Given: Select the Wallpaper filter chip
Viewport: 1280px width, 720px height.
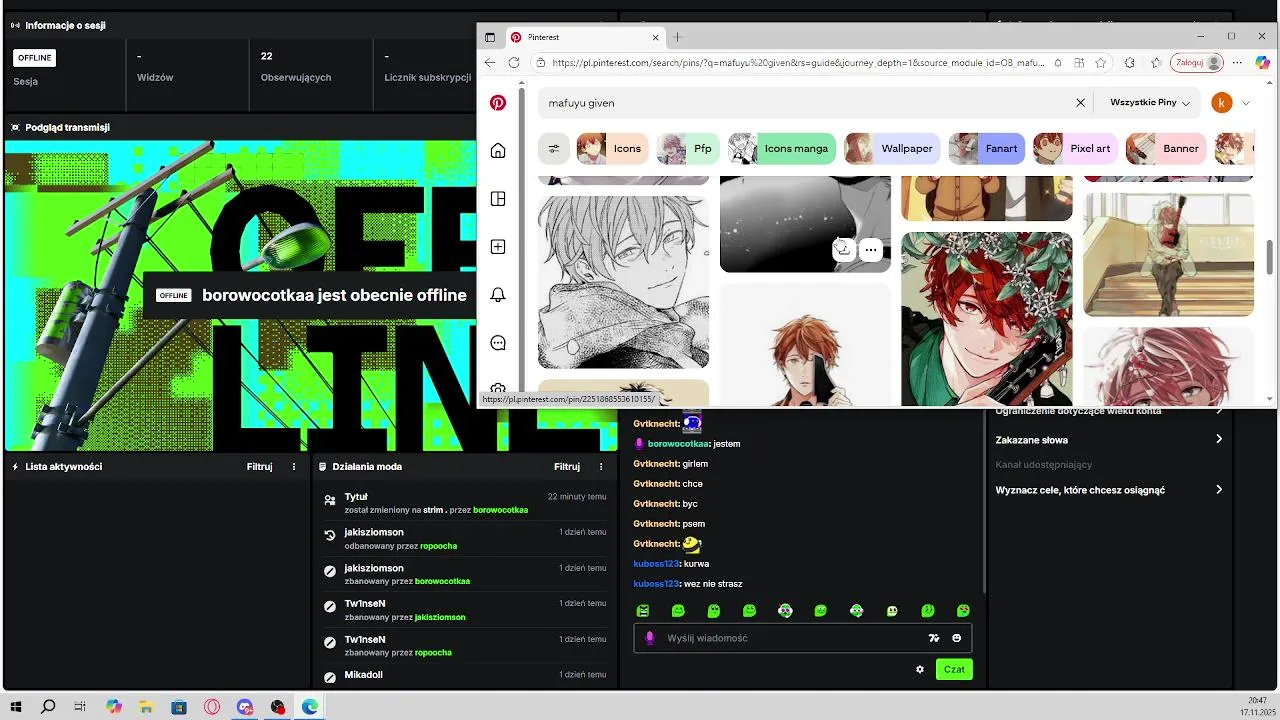Looking at the screenshot, I should [x=892, y=149].
